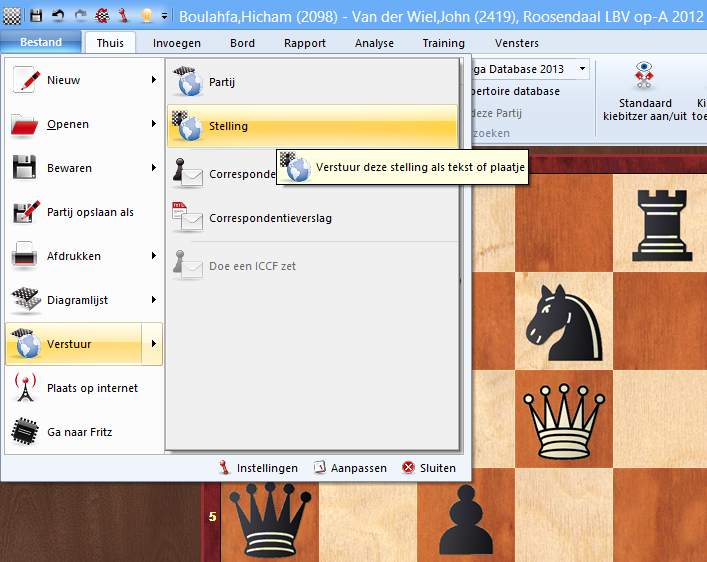Click the black rook on the board
The image size is (707, 562).
pyautogui.click(x=661, y=226)
